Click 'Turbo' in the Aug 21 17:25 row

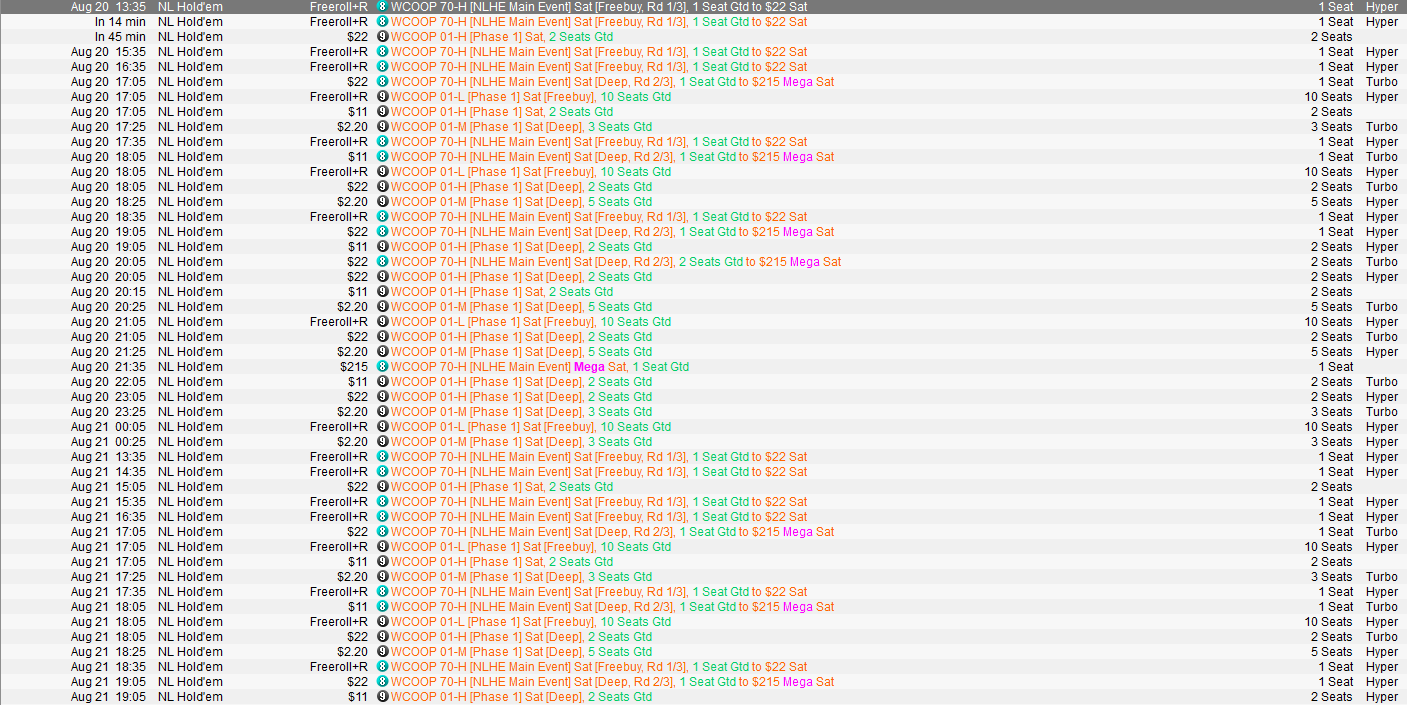1382,576
